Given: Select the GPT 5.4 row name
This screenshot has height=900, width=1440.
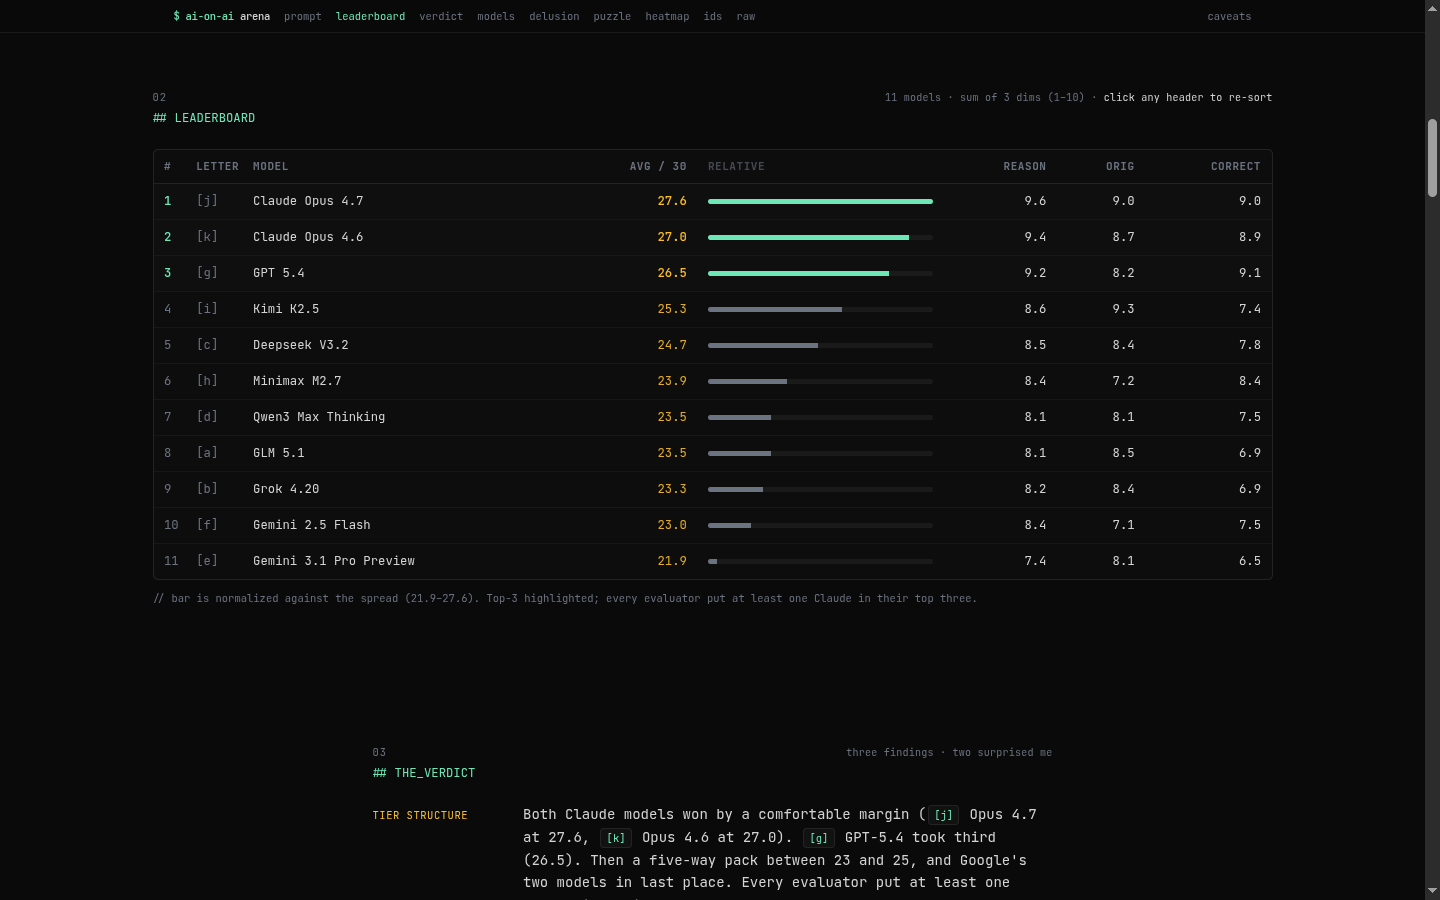Looking at the screenshot, I should pyautogui.click(x=279, y=273).
